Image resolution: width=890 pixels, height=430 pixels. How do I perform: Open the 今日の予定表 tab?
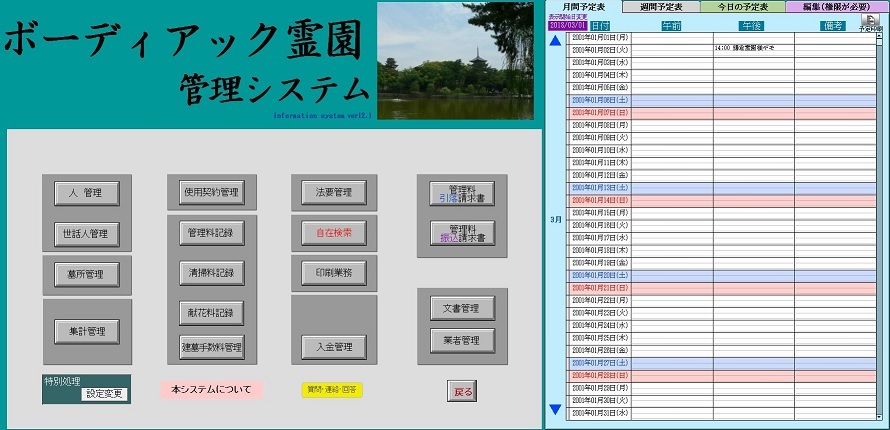click(x=743, y=7)
